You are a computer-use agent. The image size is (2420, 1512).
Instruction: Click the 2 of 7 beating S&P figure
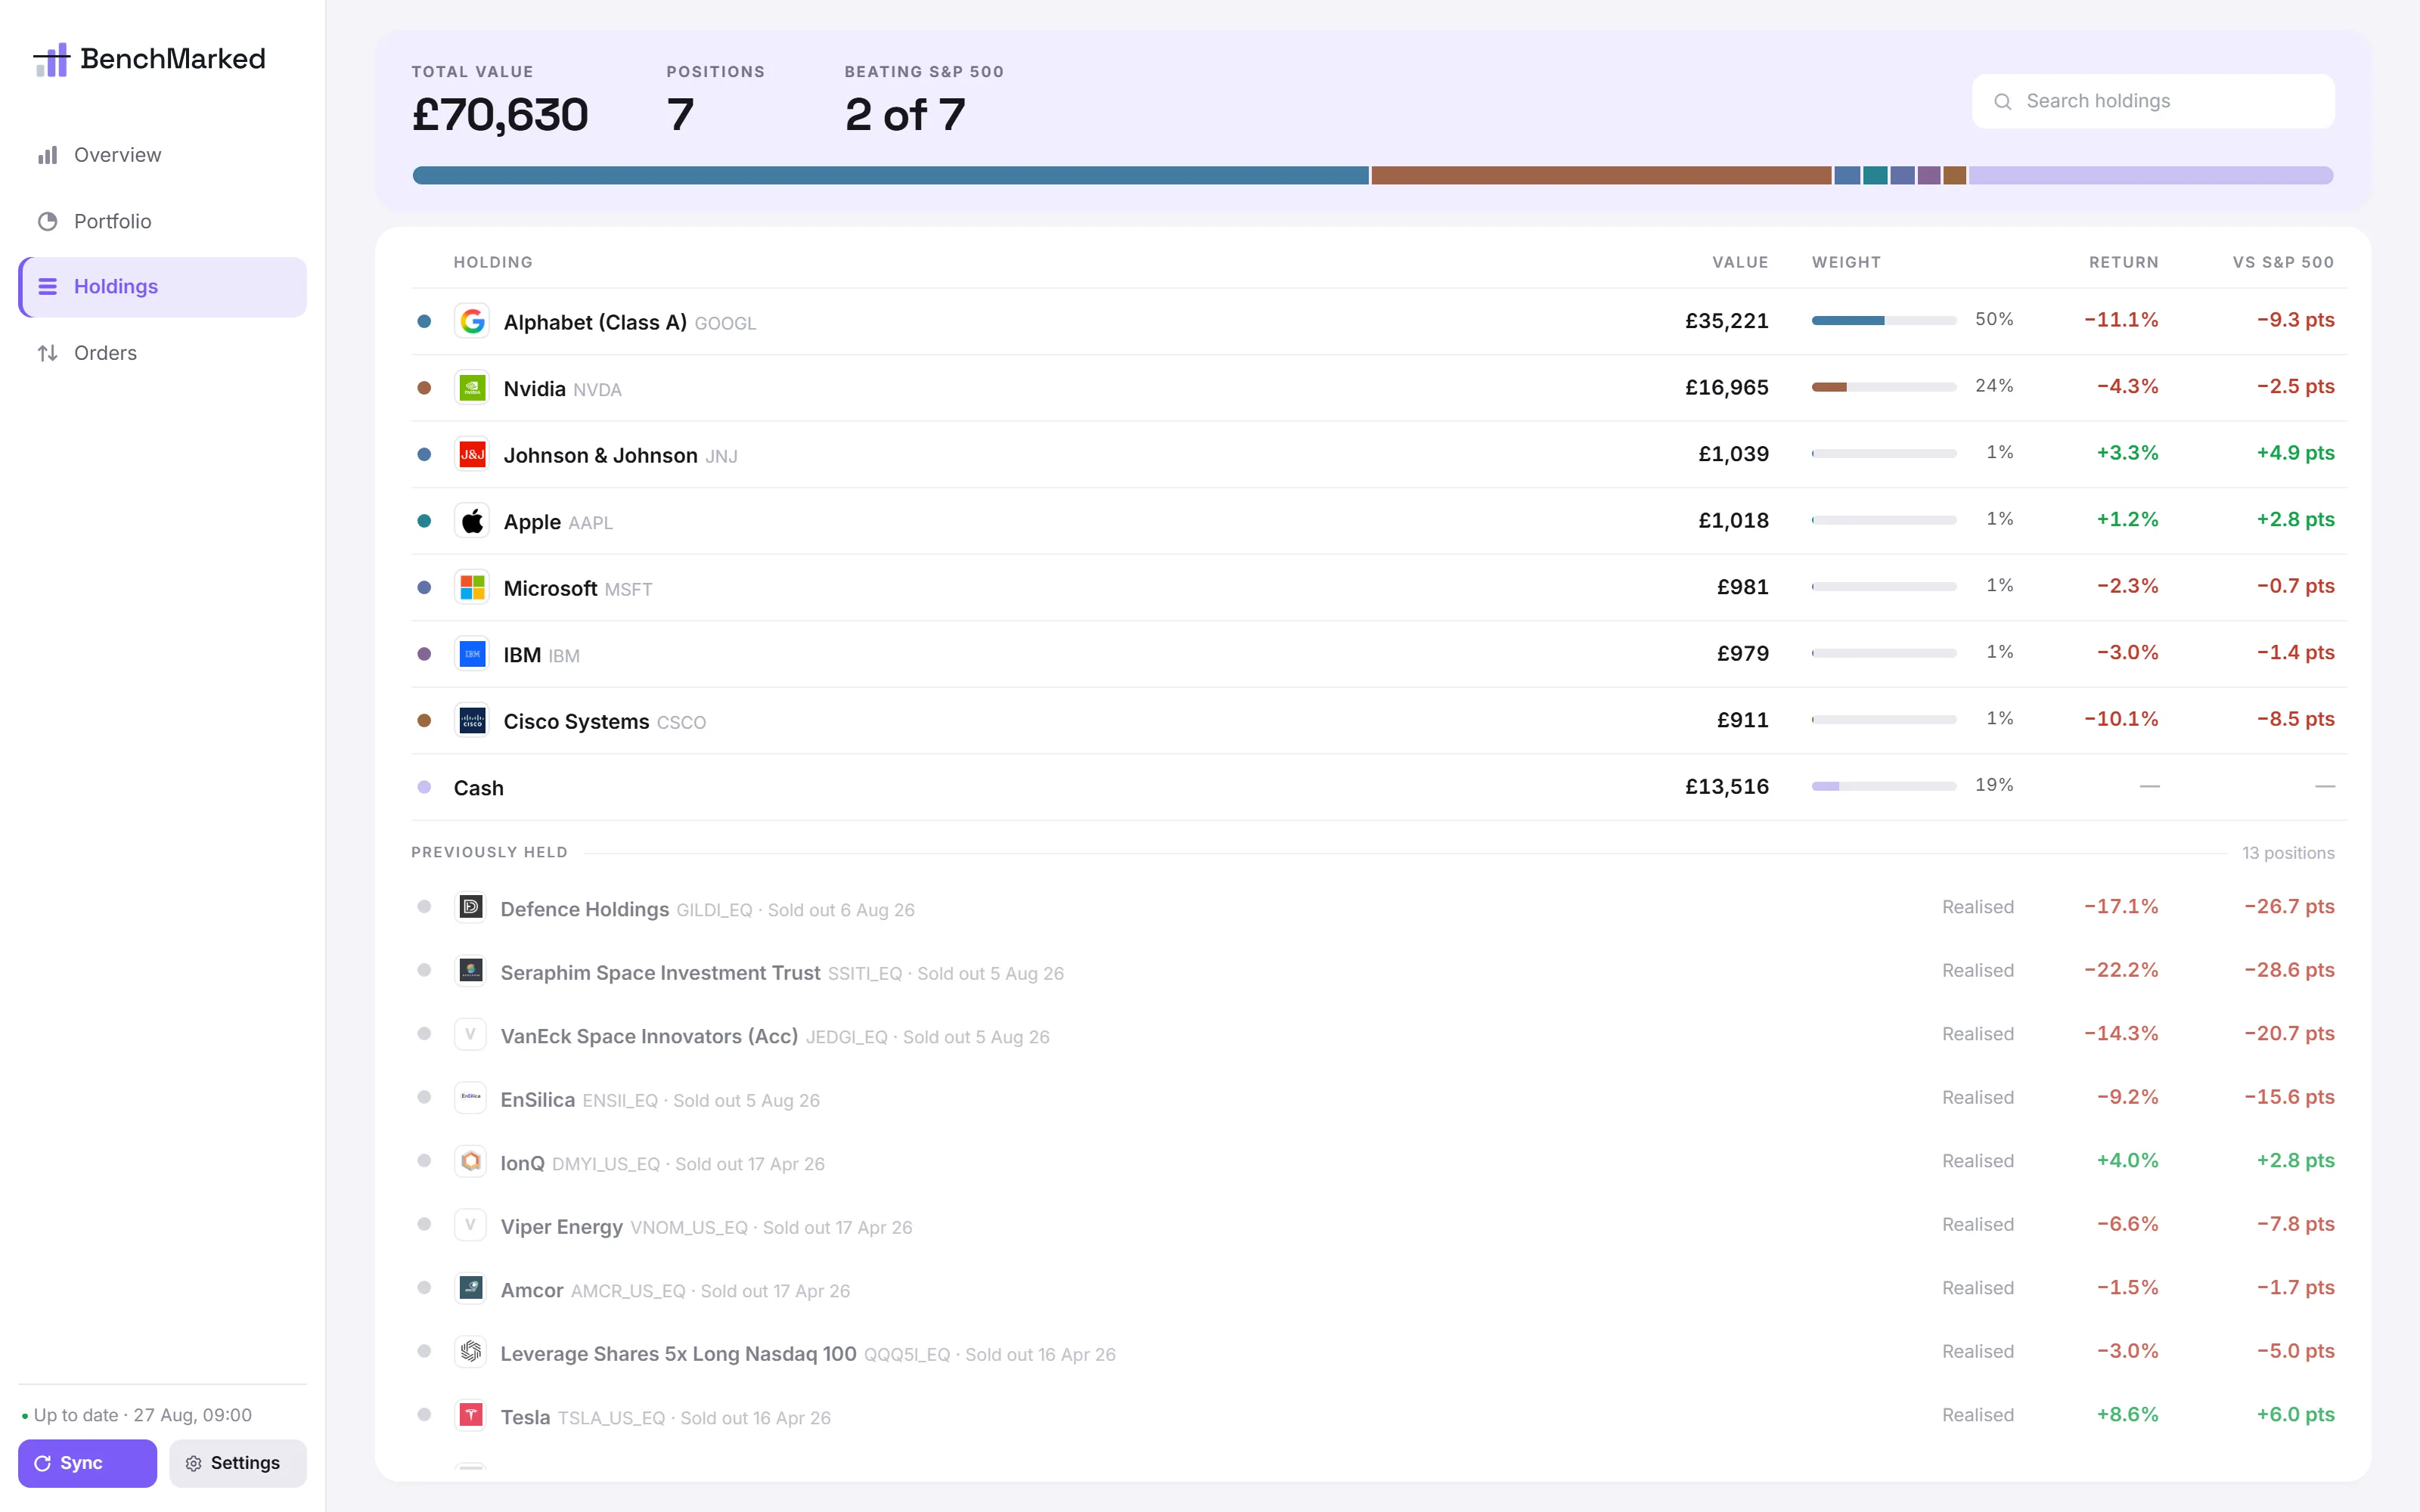(905, 115)
